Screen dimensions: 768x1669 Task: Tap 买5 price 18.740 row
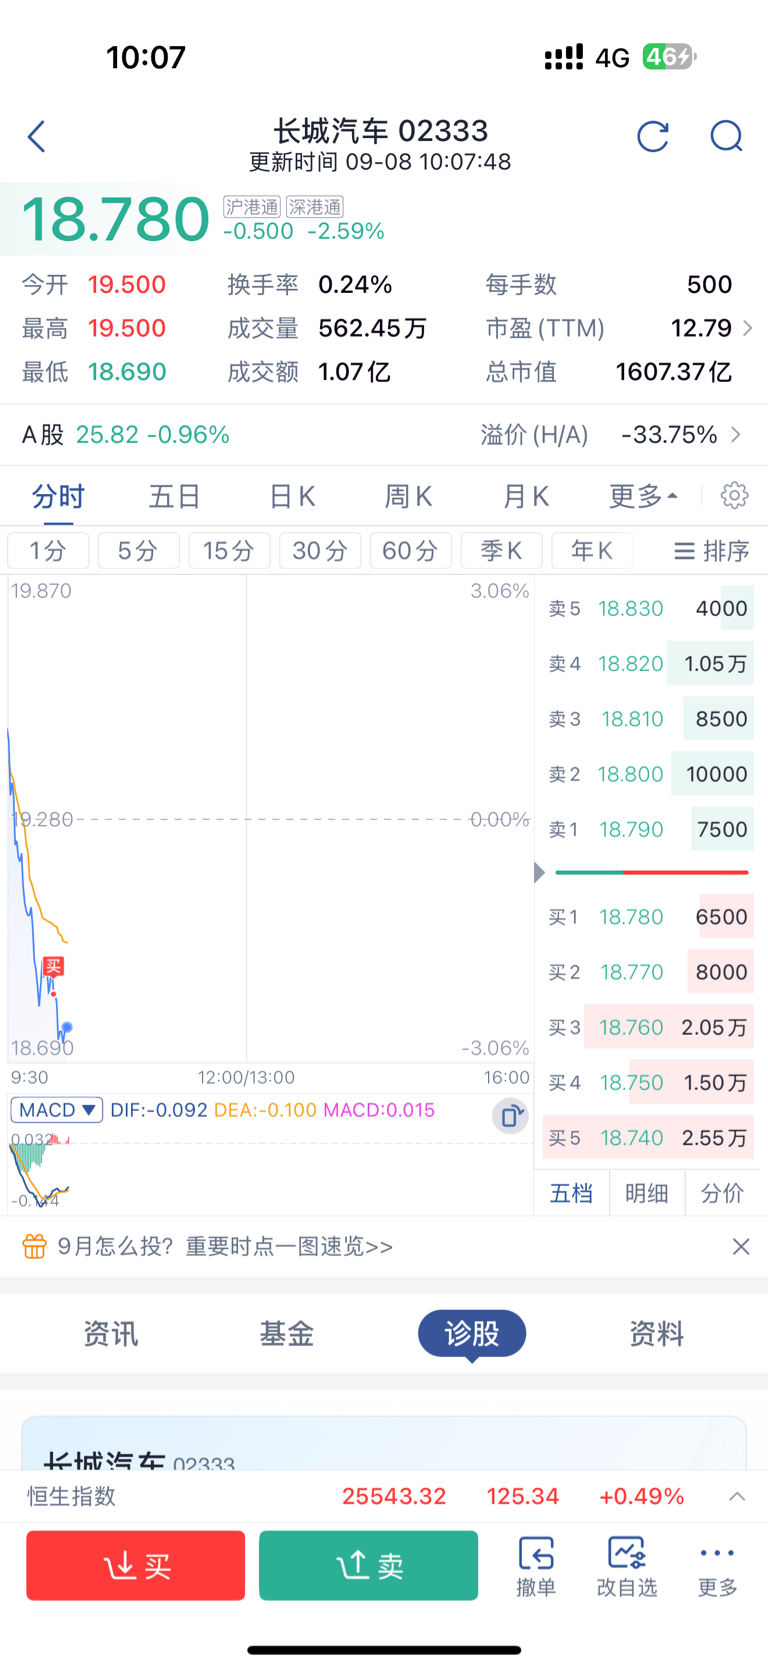(648, 1138)
